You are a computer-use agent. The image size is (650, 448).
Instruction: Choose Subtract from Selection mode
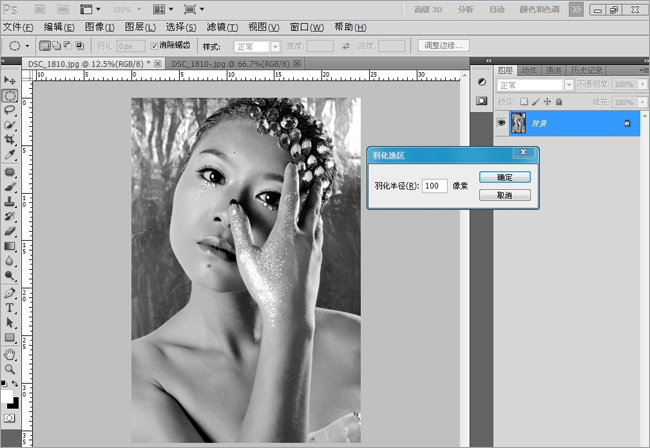pyautogui.click(x=68, y=46)
